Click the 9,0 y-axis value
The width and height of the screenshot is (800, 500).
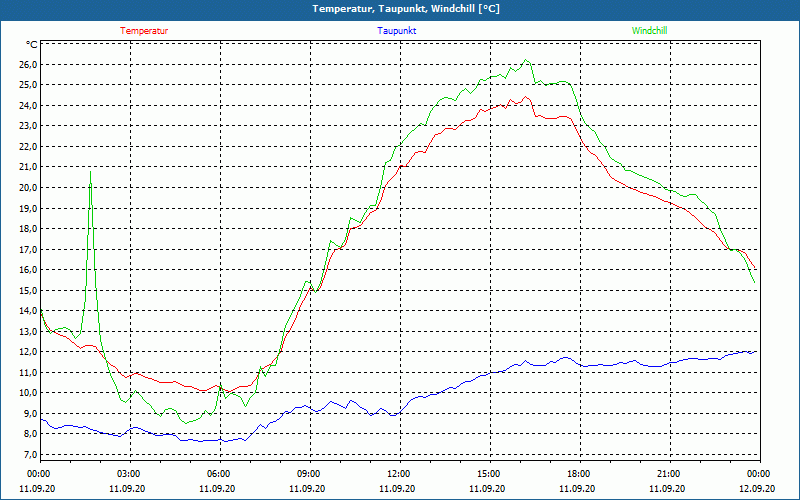(x=31, y=414)
